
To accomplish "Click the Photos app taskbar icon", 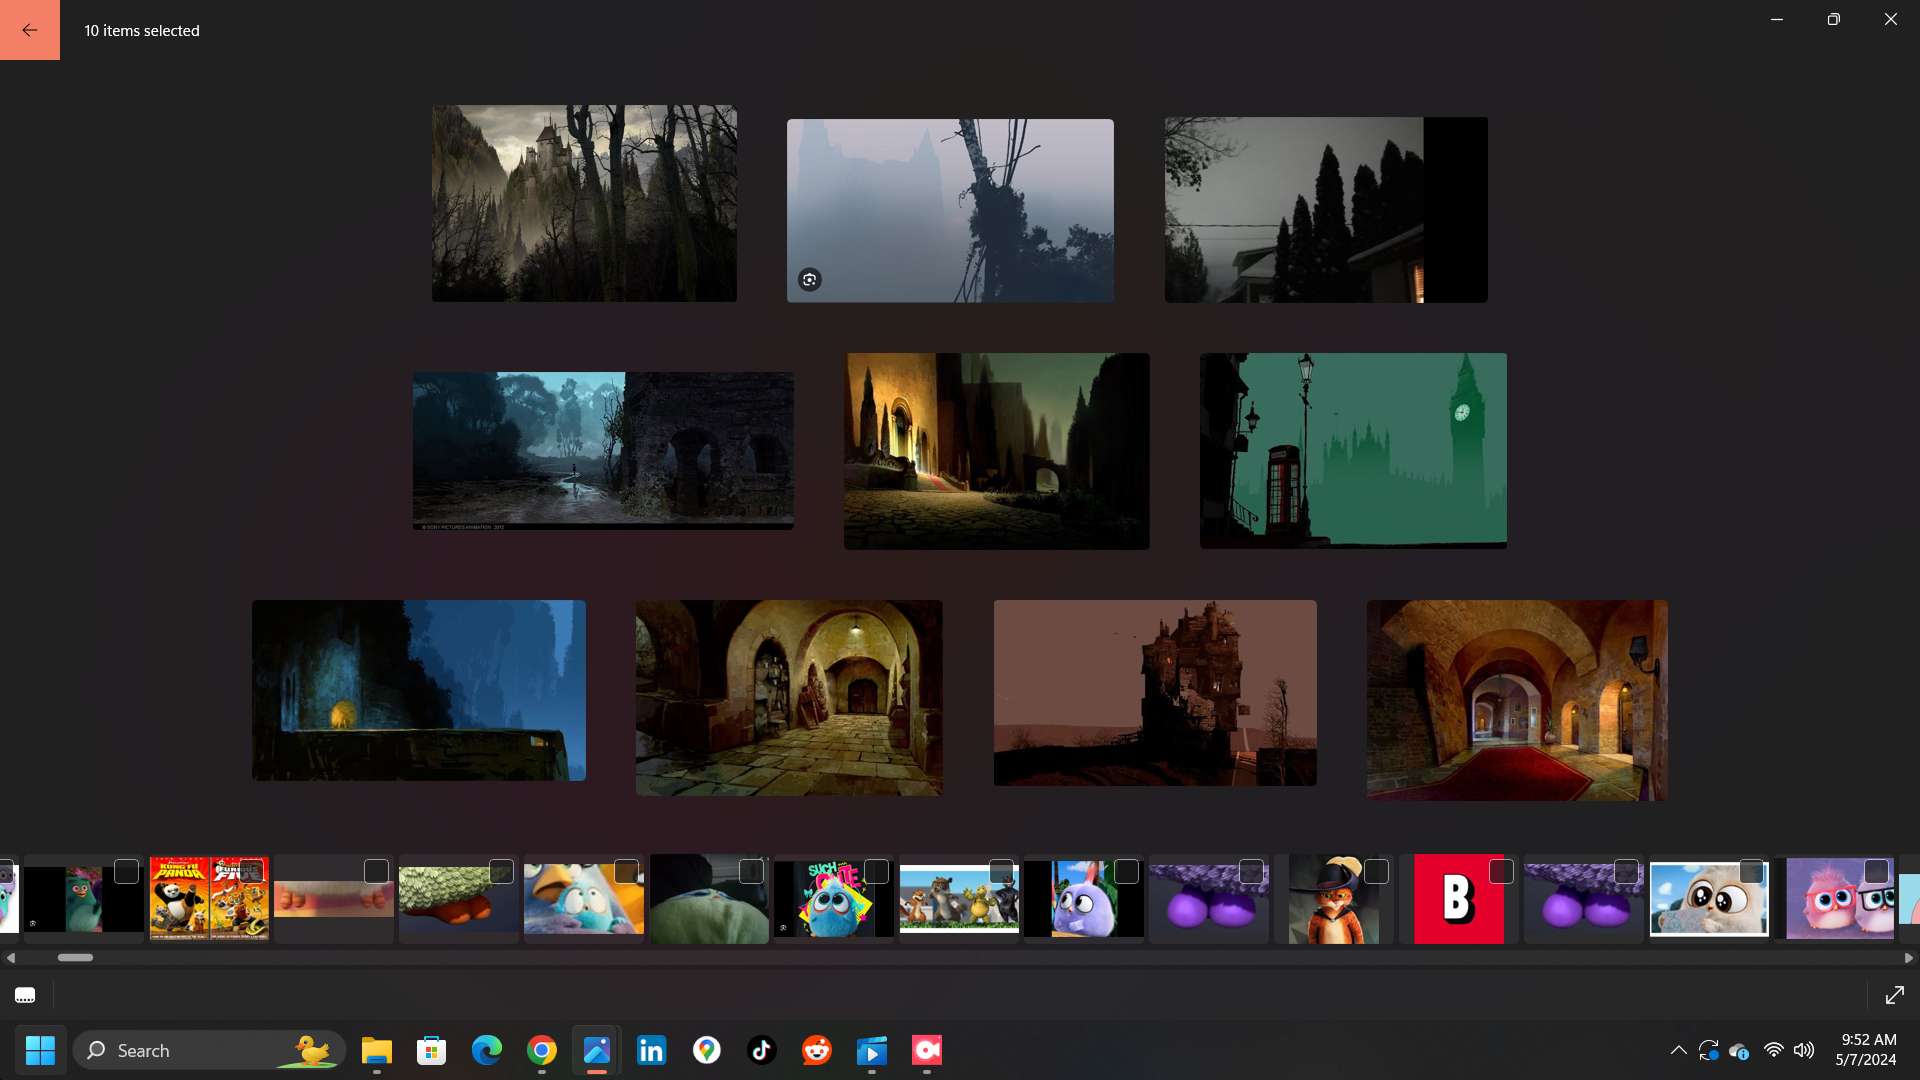I will click(x=597, y=1050).
